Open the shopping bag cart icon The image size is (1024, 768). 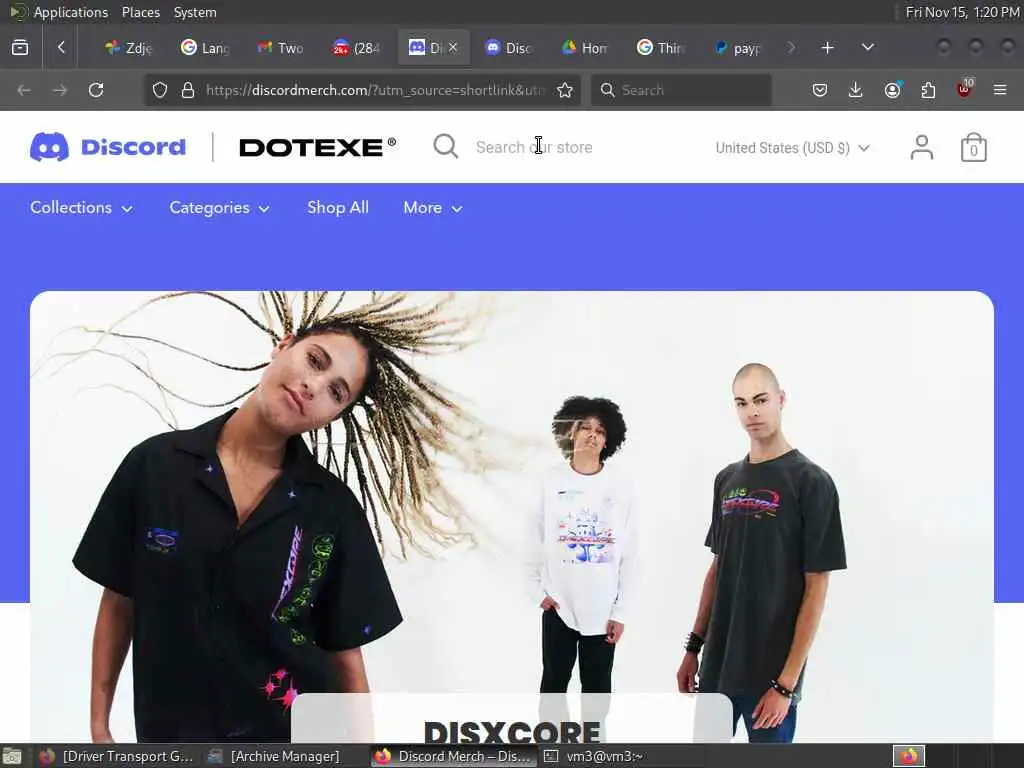click(973, 147)
